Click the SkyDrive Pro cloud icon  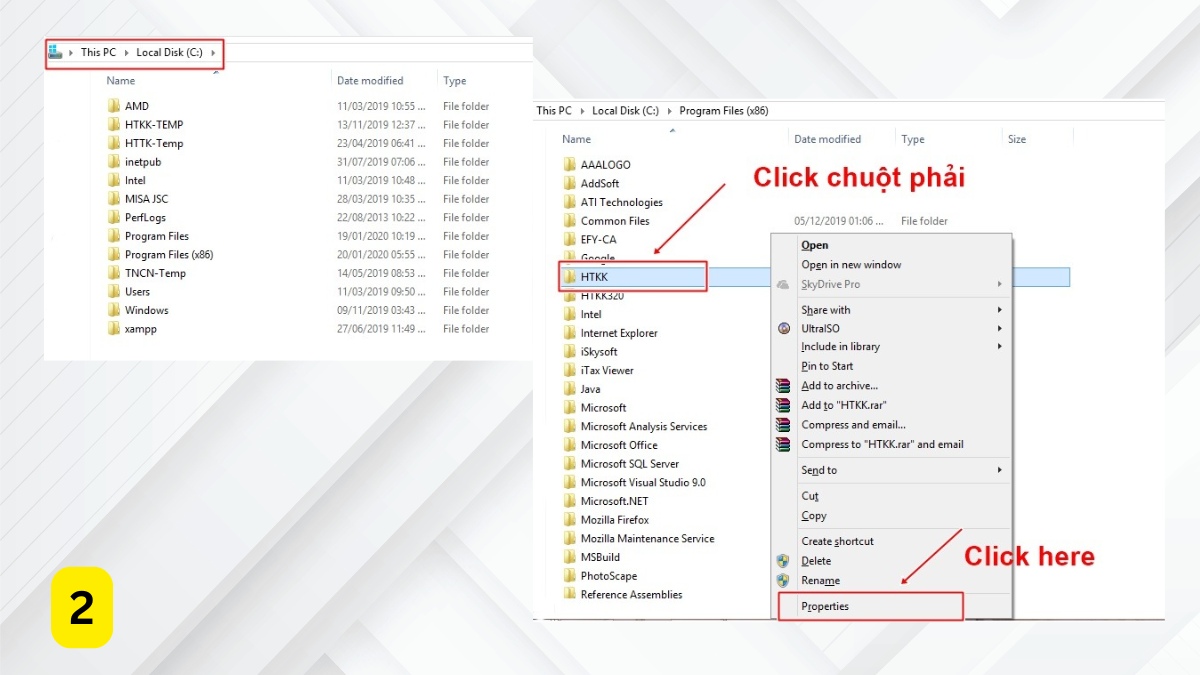[x=784, y=284]
